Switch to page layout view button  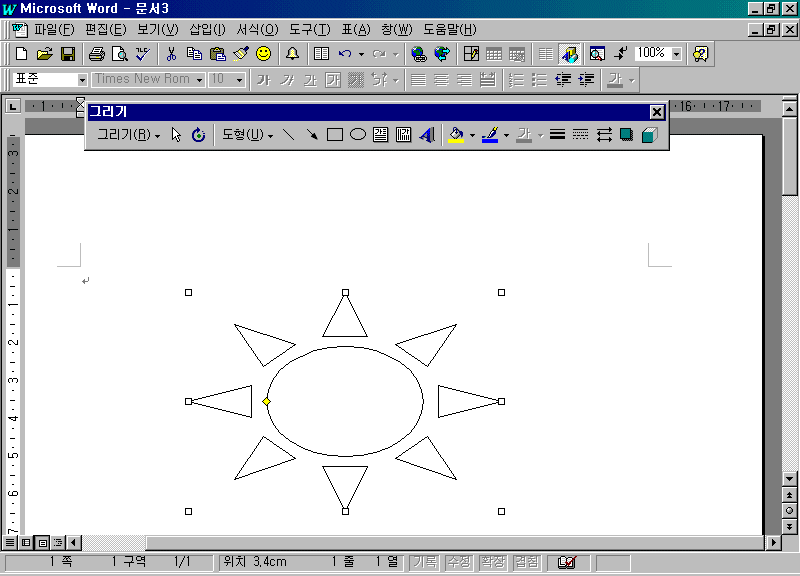[42, 542]
